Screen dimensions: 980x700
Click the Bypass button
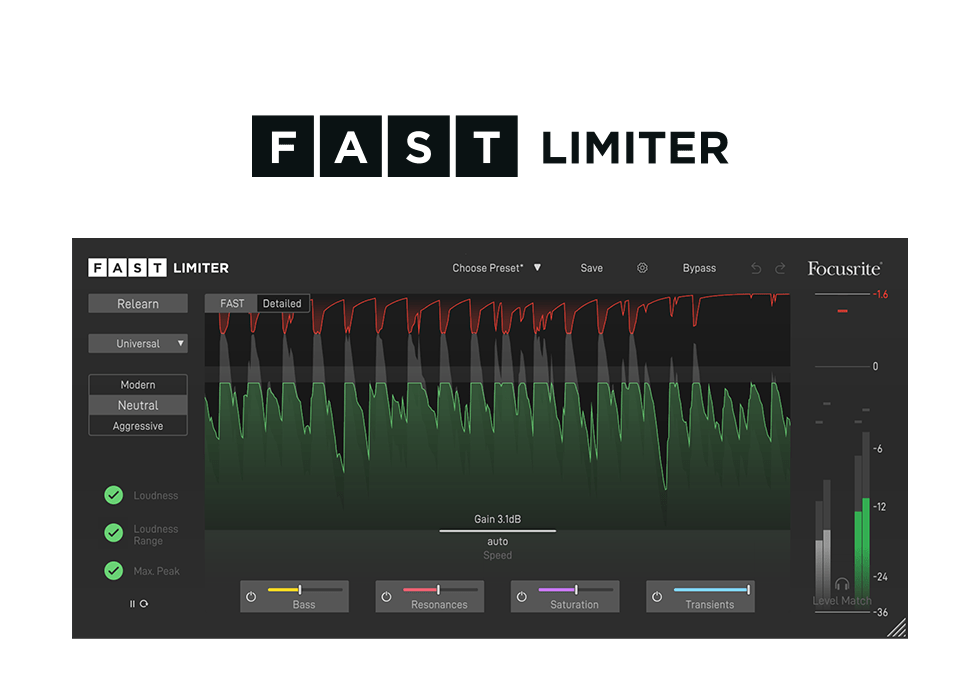[699, 268]
